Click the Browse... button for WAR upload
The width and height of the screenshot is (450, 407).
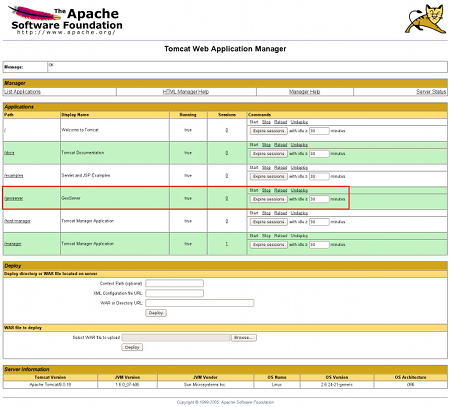click(244, 338)
